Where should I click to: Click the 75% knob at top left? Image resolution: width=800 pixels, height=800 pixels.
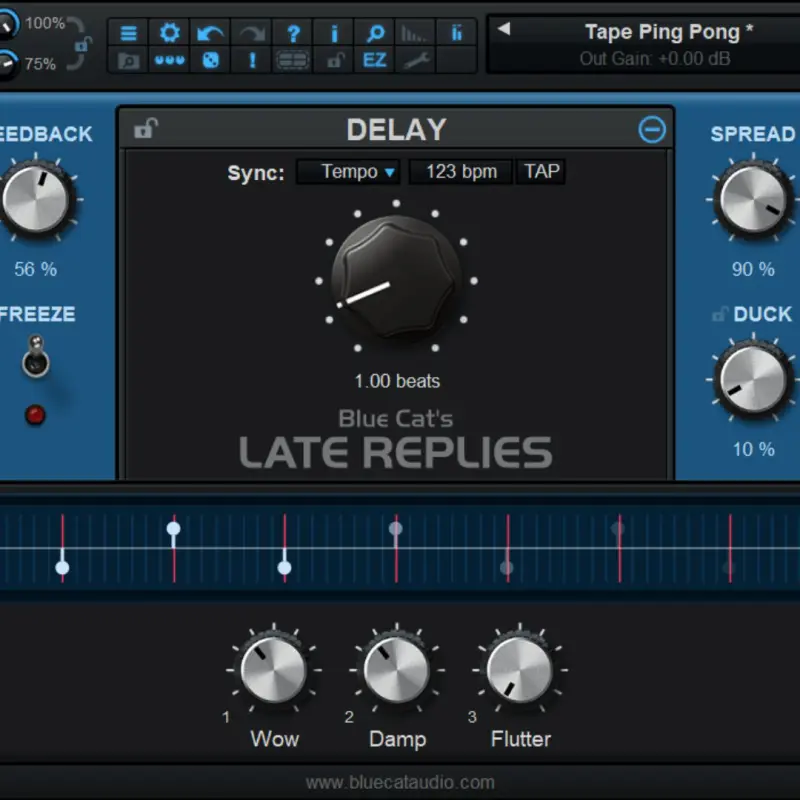click(x=7, y=64)
